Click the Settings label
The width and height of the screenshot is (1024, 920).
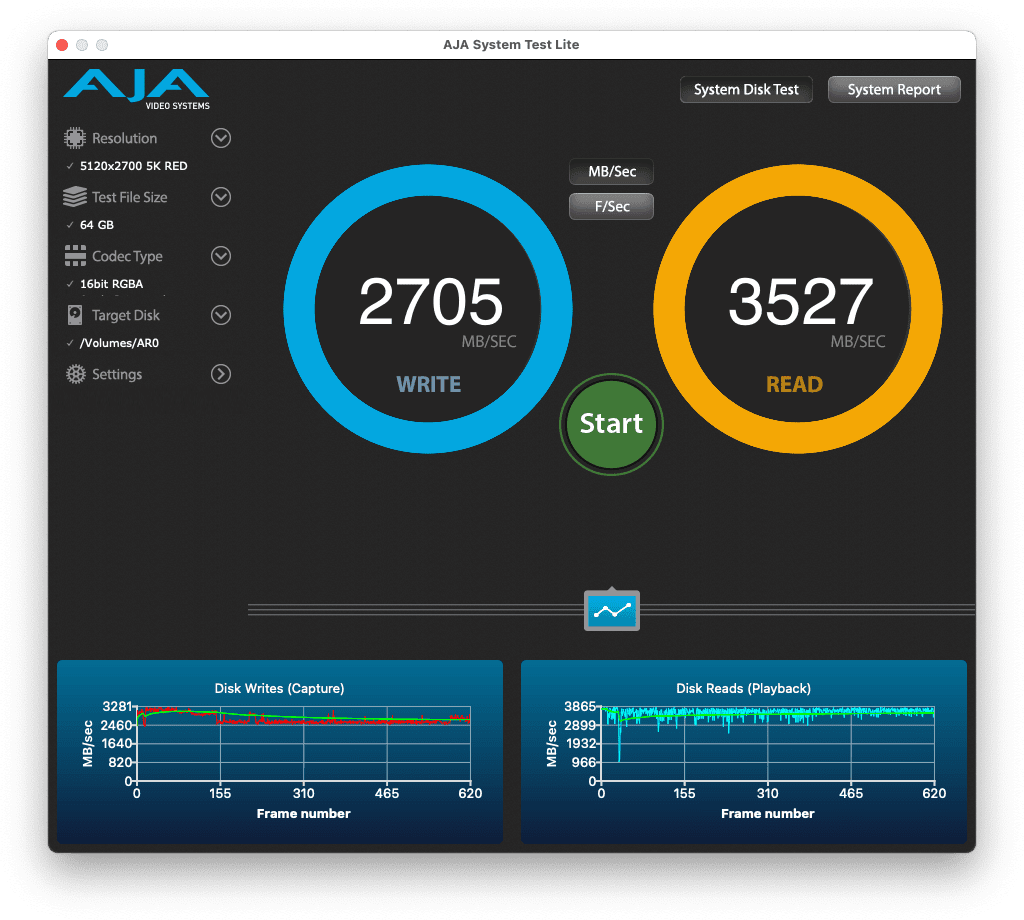click(117, 374)
